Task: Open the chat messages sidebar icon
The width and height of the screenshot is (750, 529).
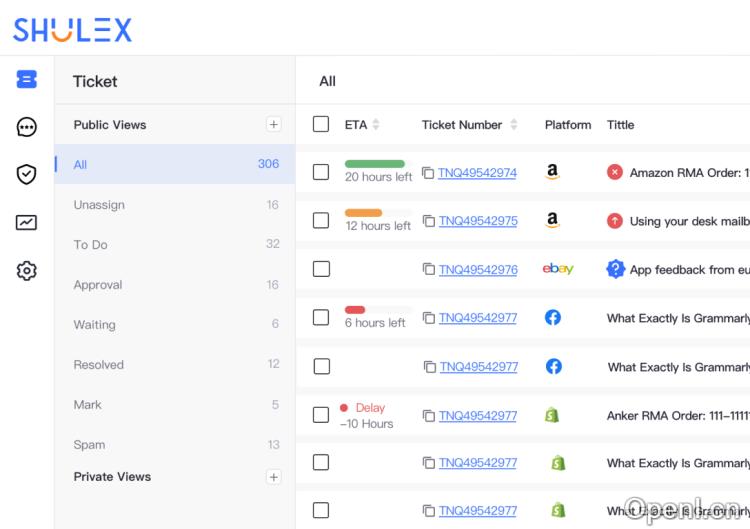Action: click(27, 127)
